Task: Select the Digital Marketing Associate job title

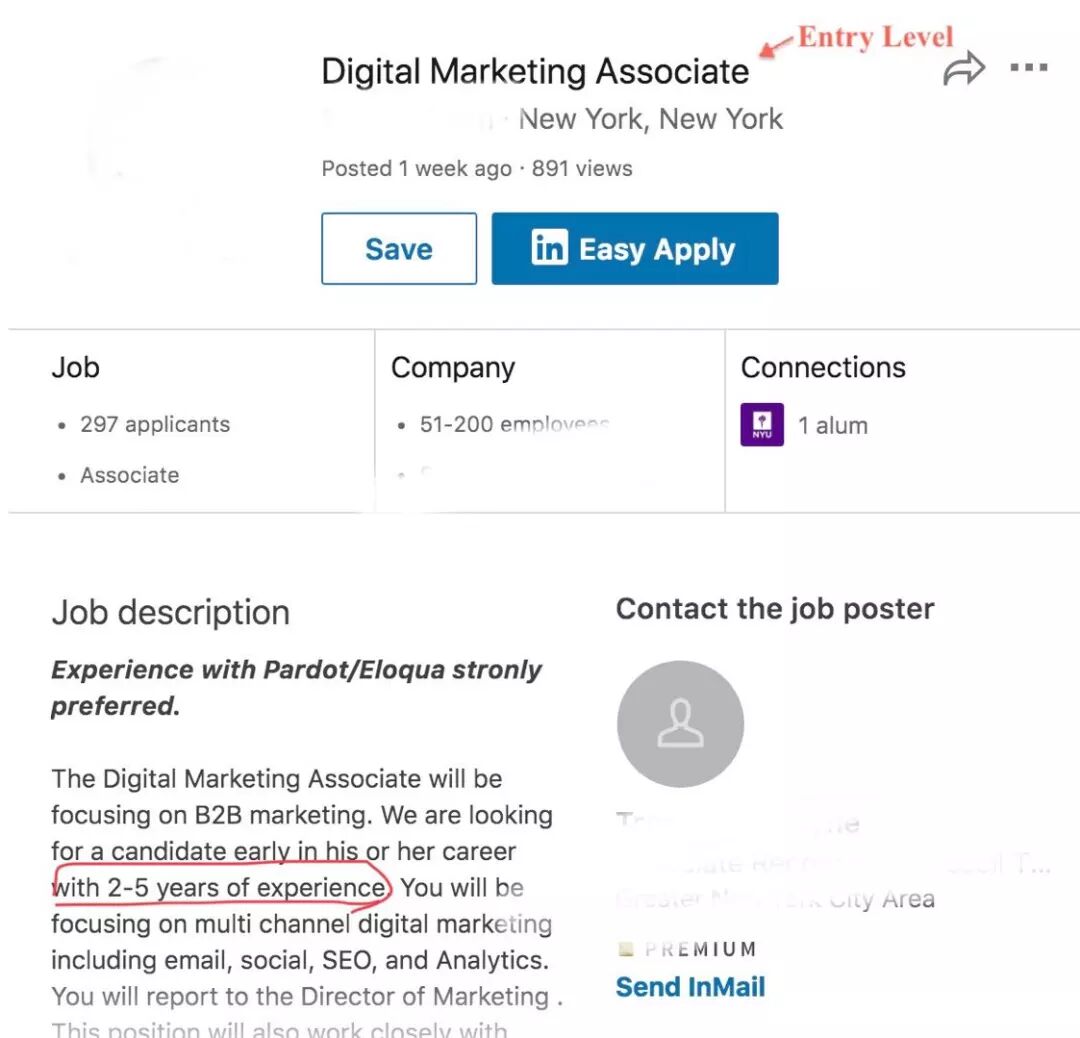Action: pyautogui.click(x=534, y=72)
